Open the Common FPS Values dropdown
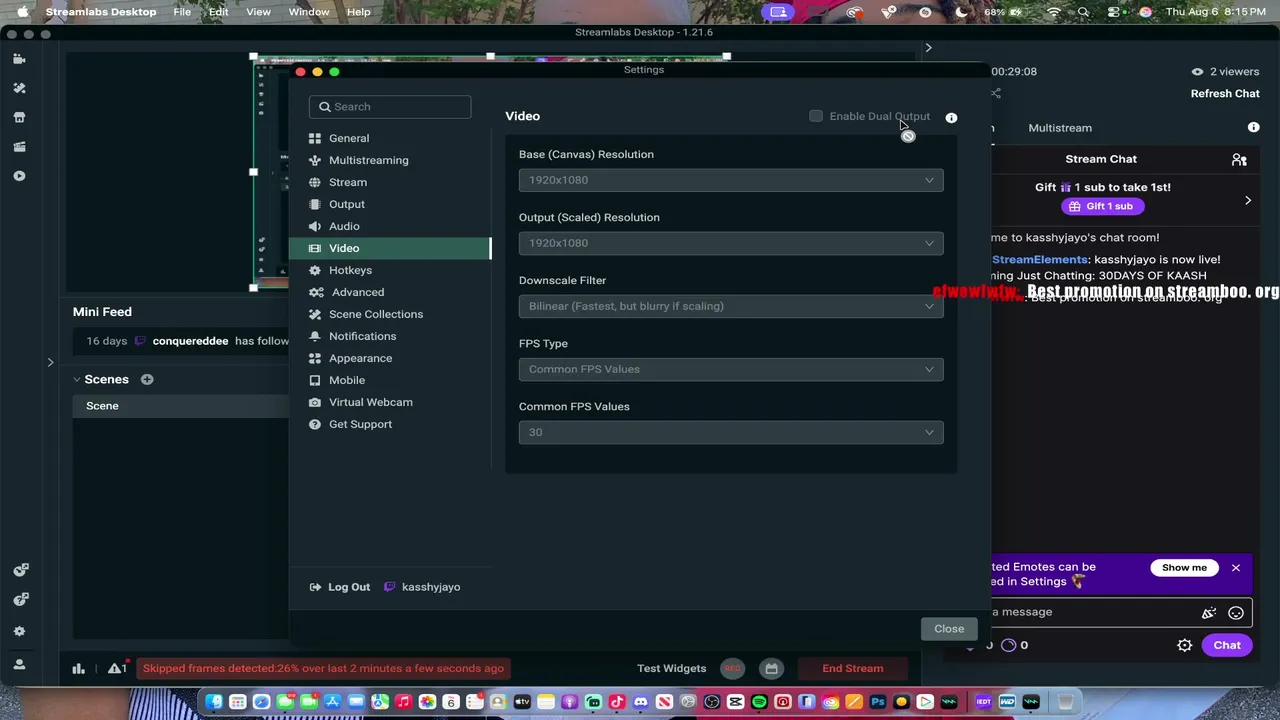1280x720 pixels. (731, 432)
